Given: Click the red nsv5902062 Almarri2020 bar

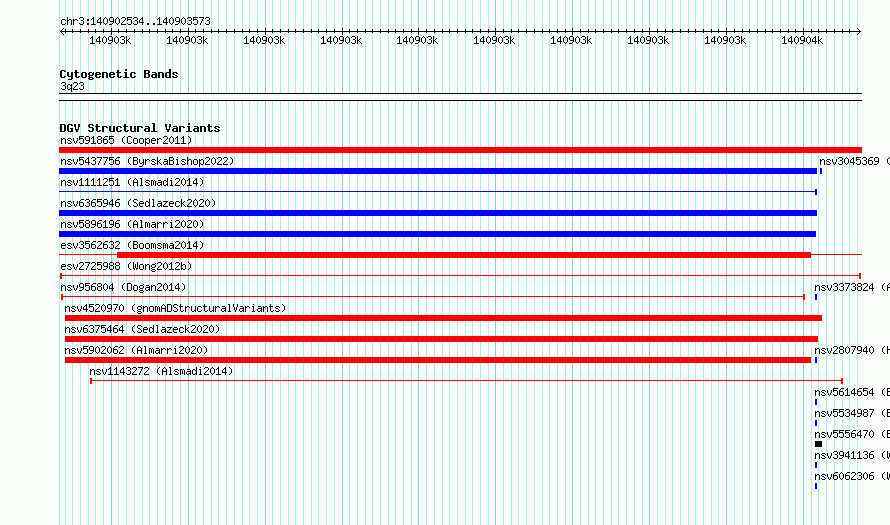Looking at the screenshot, I should (438, 360).
